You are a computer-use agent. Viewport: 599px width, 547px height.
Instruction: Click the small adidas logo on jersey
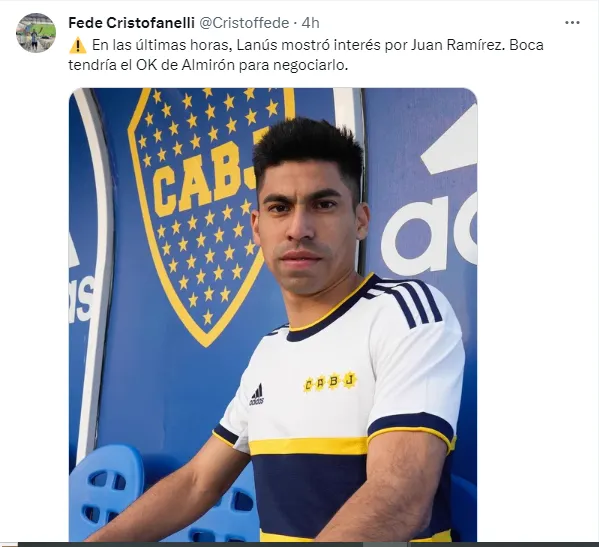pos(257,395)
